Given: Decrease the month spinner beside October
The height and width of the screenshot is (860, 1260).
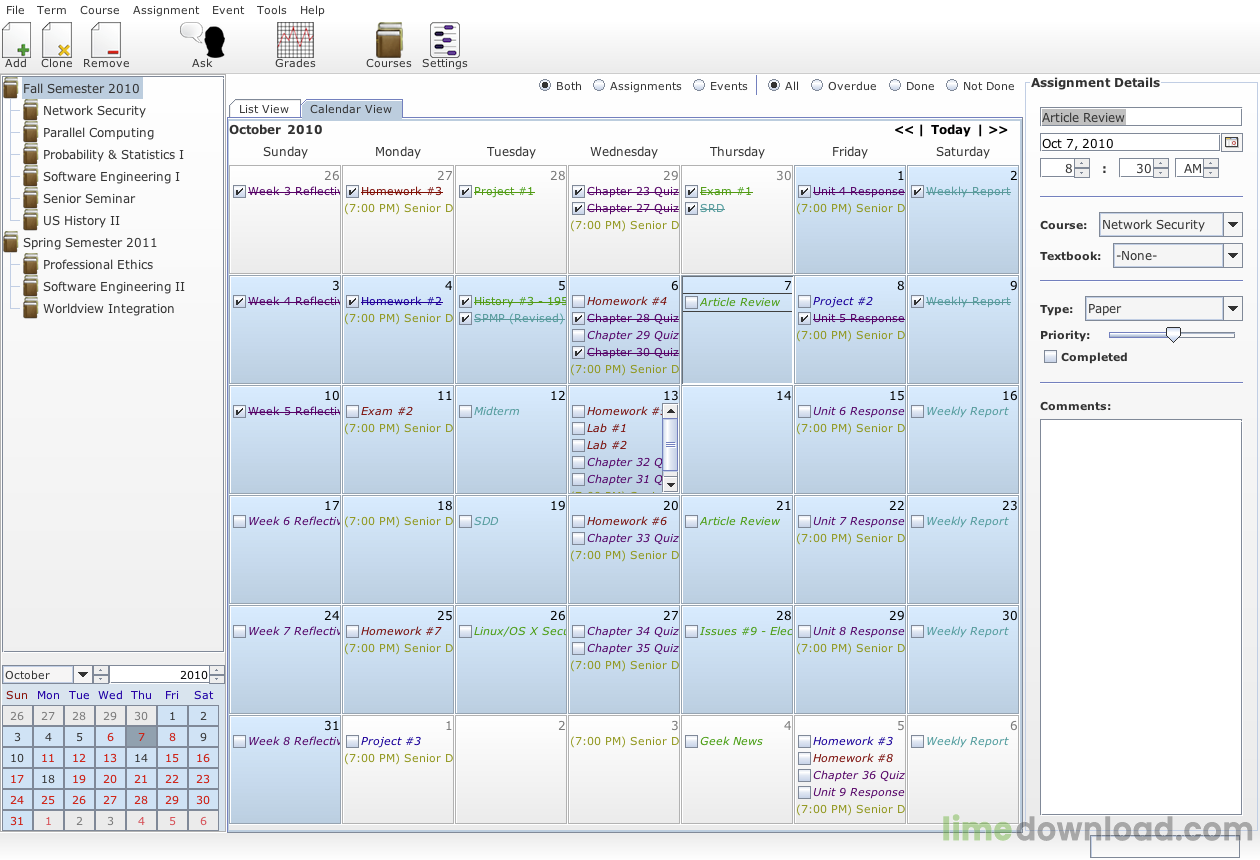Looking at the screenshot, I should [101, 679].
